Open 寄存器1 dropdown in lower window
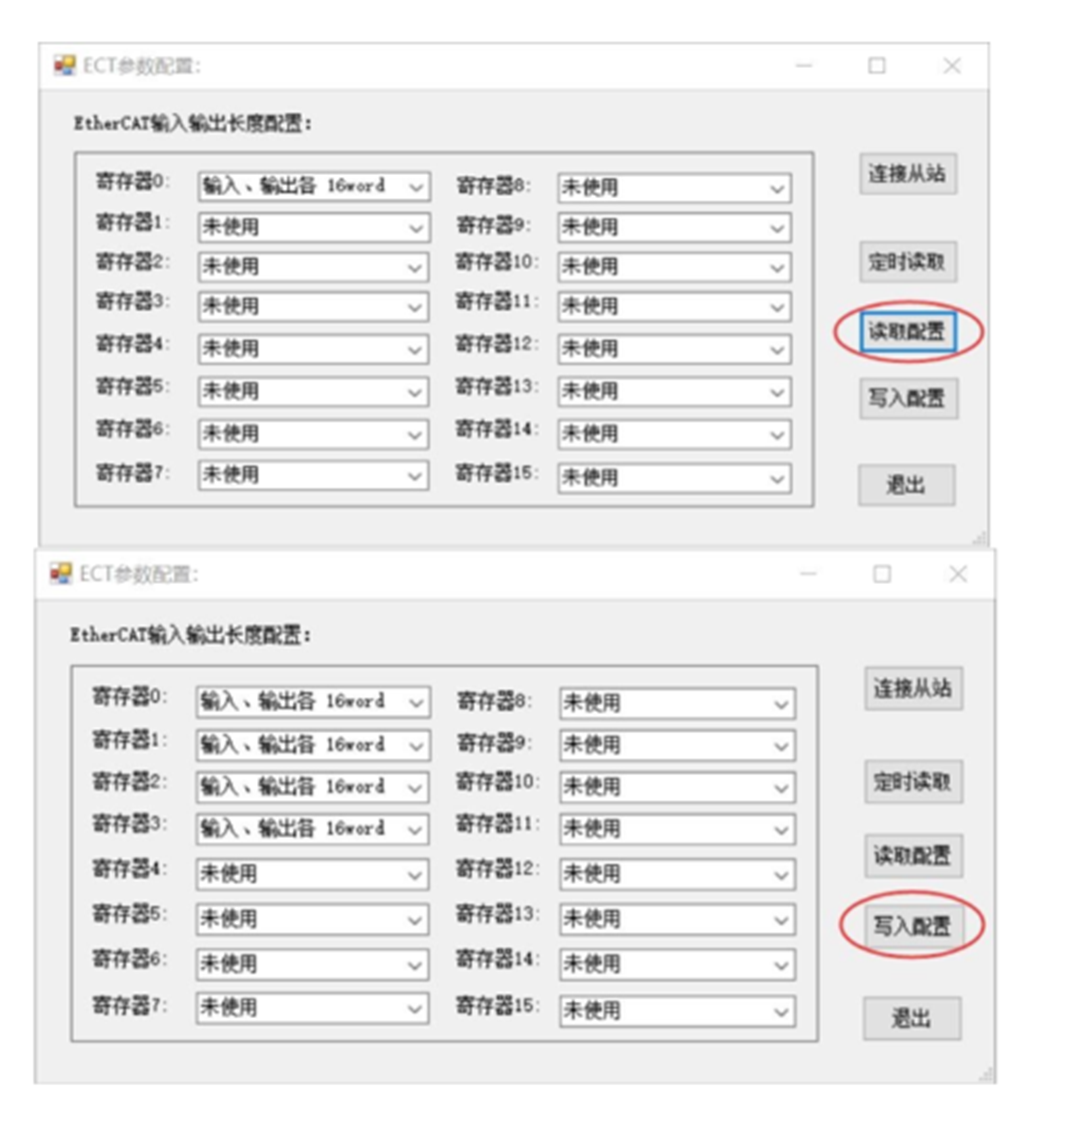Screen dimensions: 1084x1141 [x=313, y=744]
